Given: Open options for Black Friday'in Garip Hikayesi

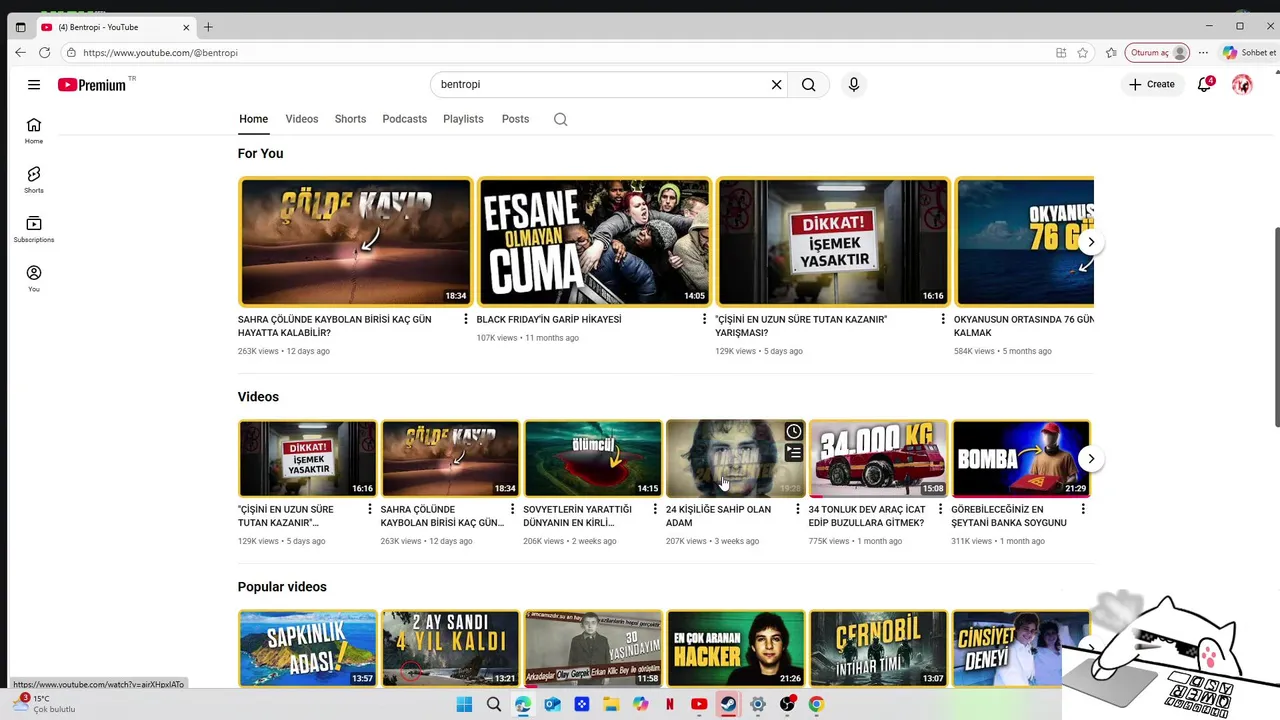Looking at the screenshot, I should tap(704, 319).
